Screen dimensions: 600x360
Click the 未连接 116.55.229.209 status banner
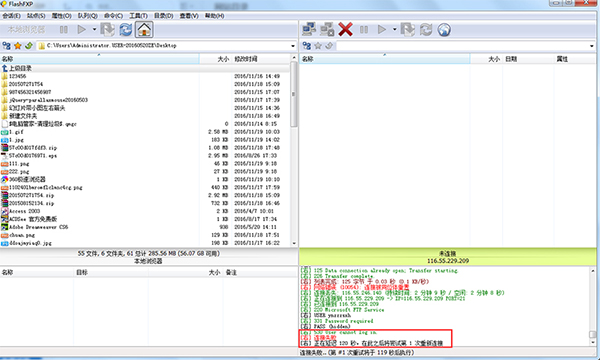point(448,257)
